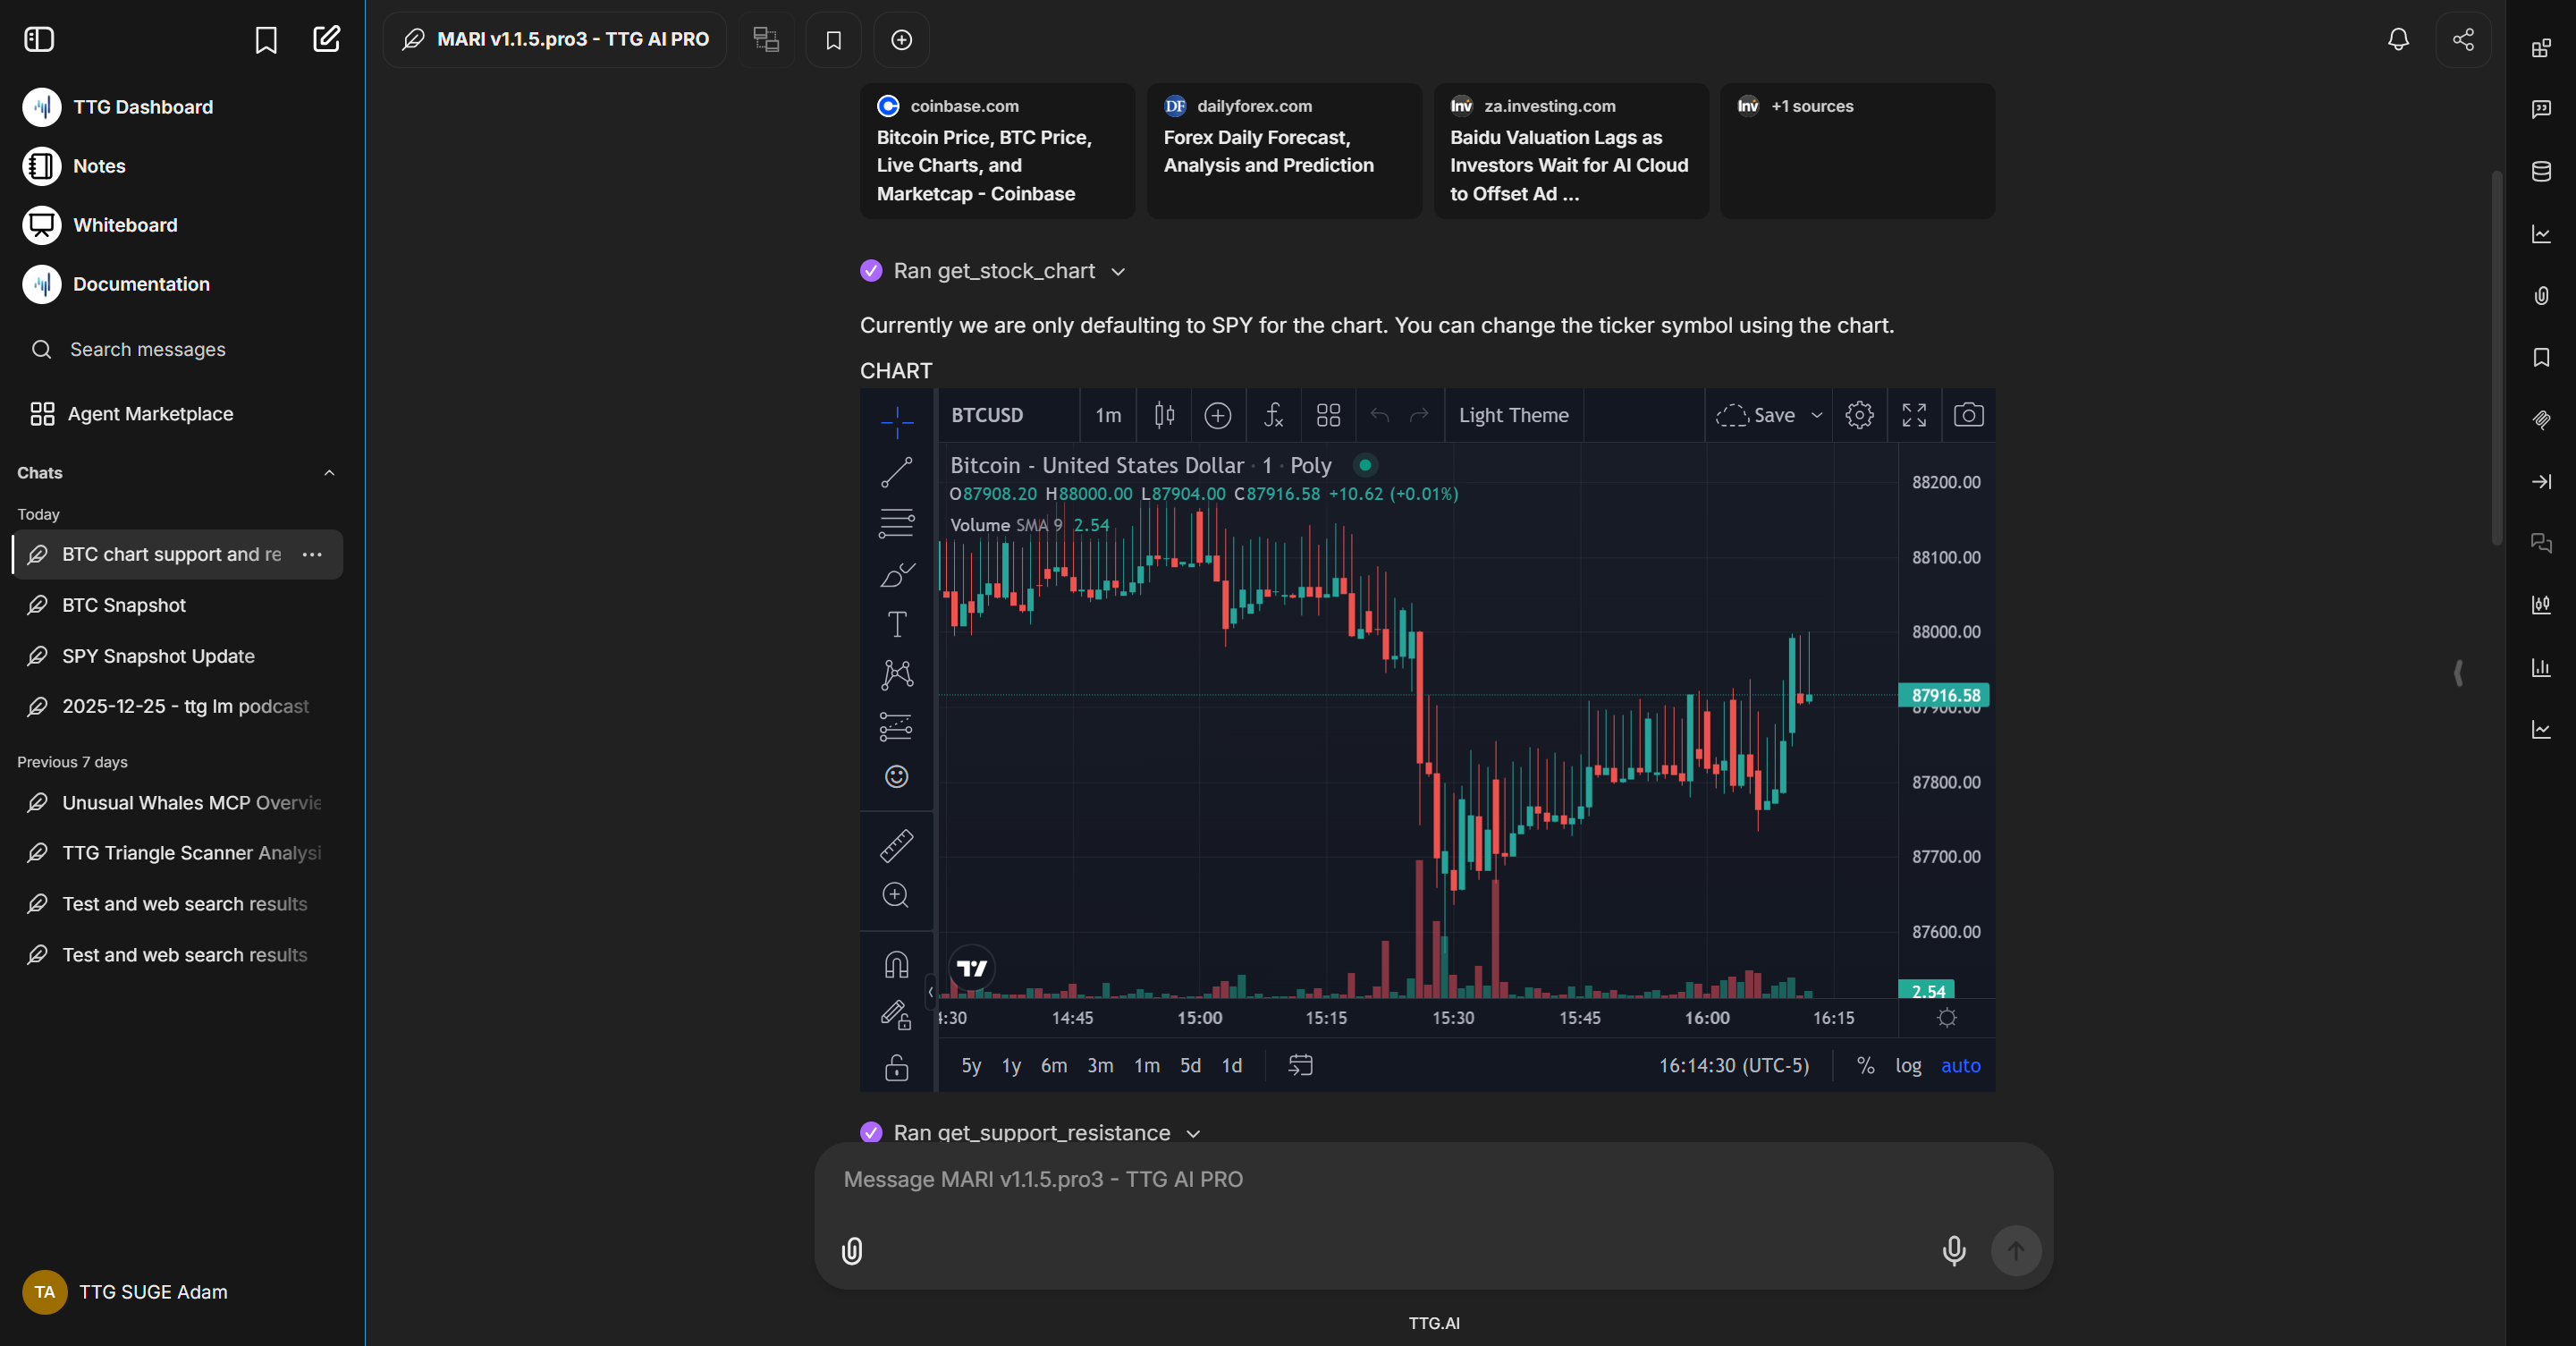Expand the Ran get_stock_chart details
Image resolution: width=2576 pixels, height=1346 pixels.
(1117, 271)
